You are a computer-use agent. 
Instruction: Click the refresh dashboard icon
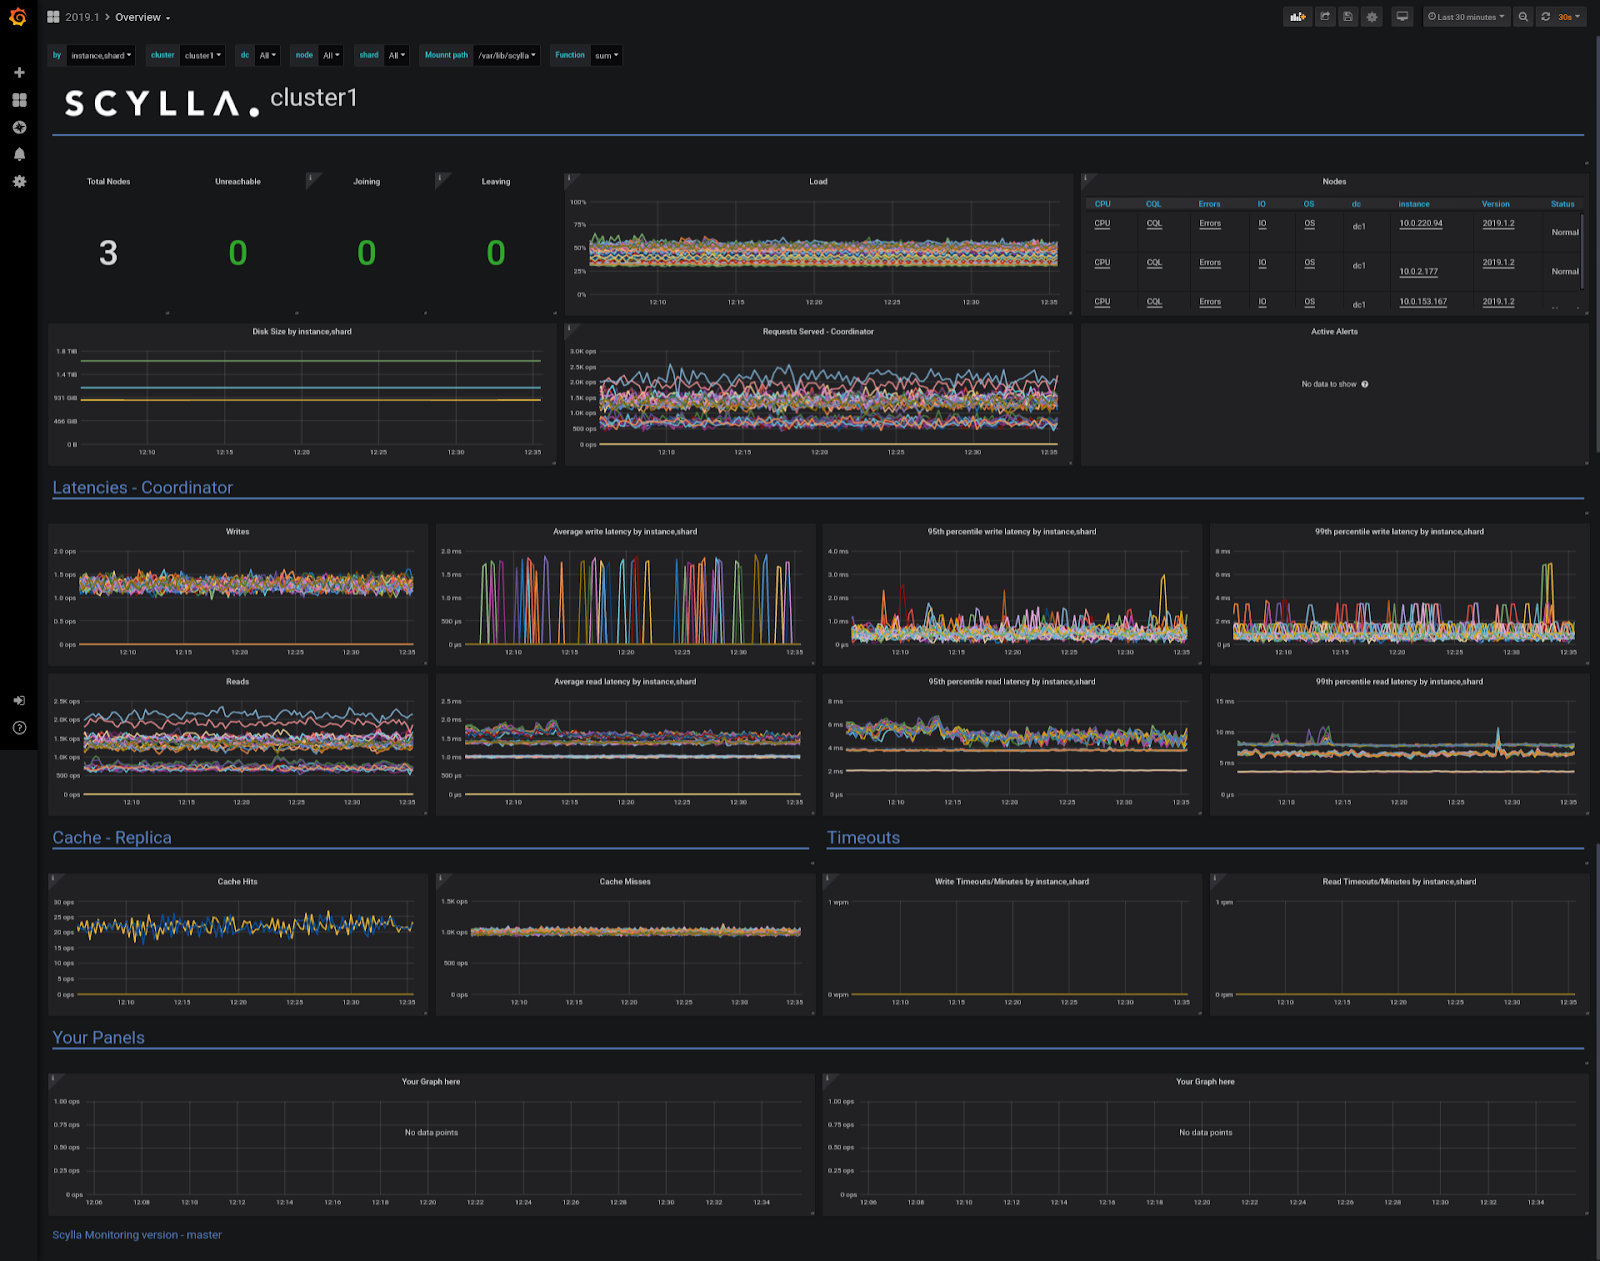pos(1545,17)
